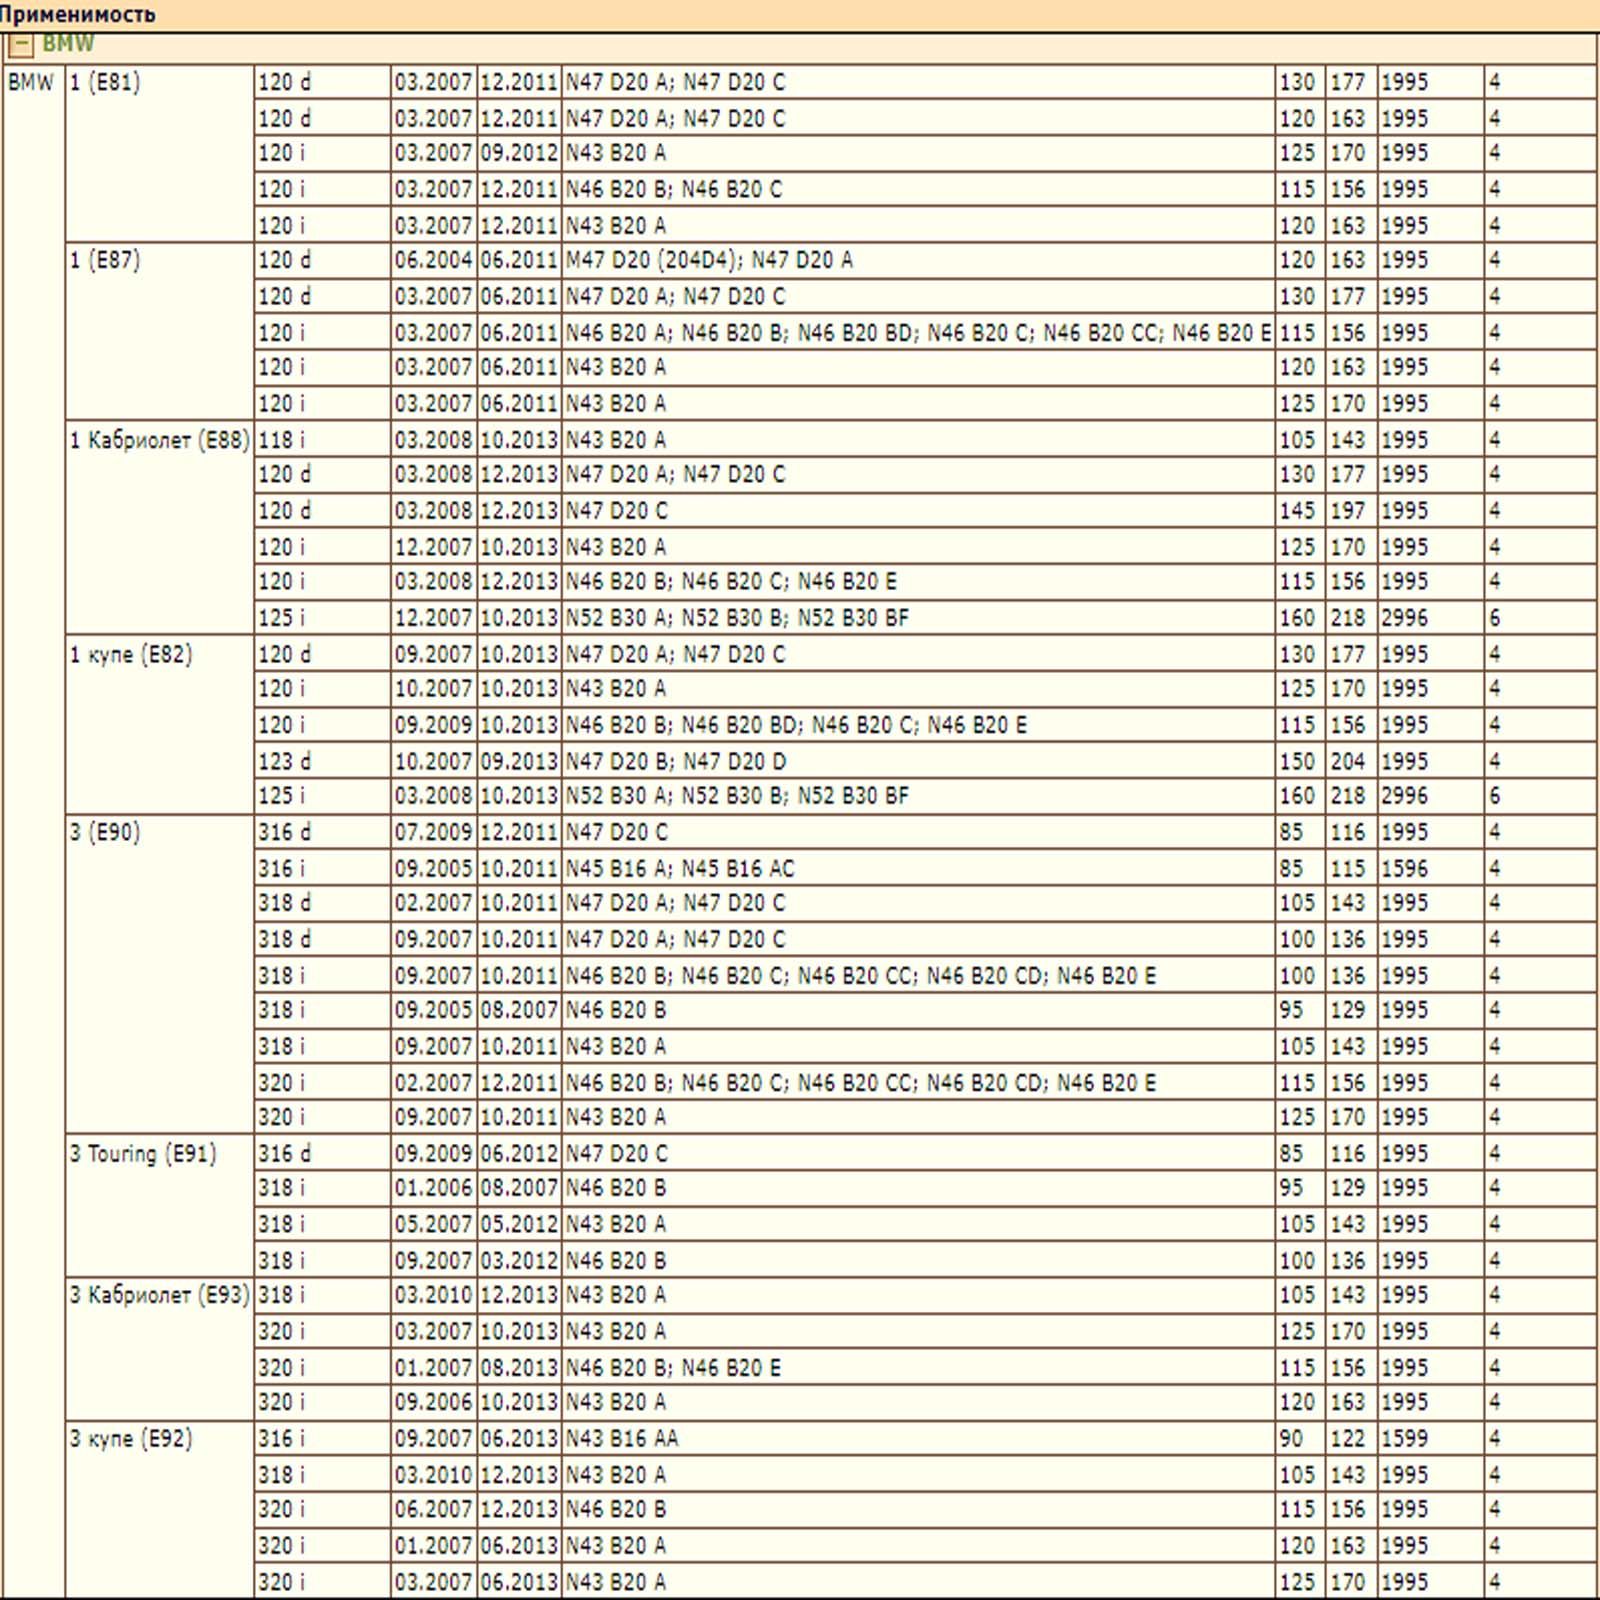The height and width of the screenshot is (1600, 1600).
Task: Click the N45 B16 A; N45 B16 AC cell
Action: click(680, 869)
